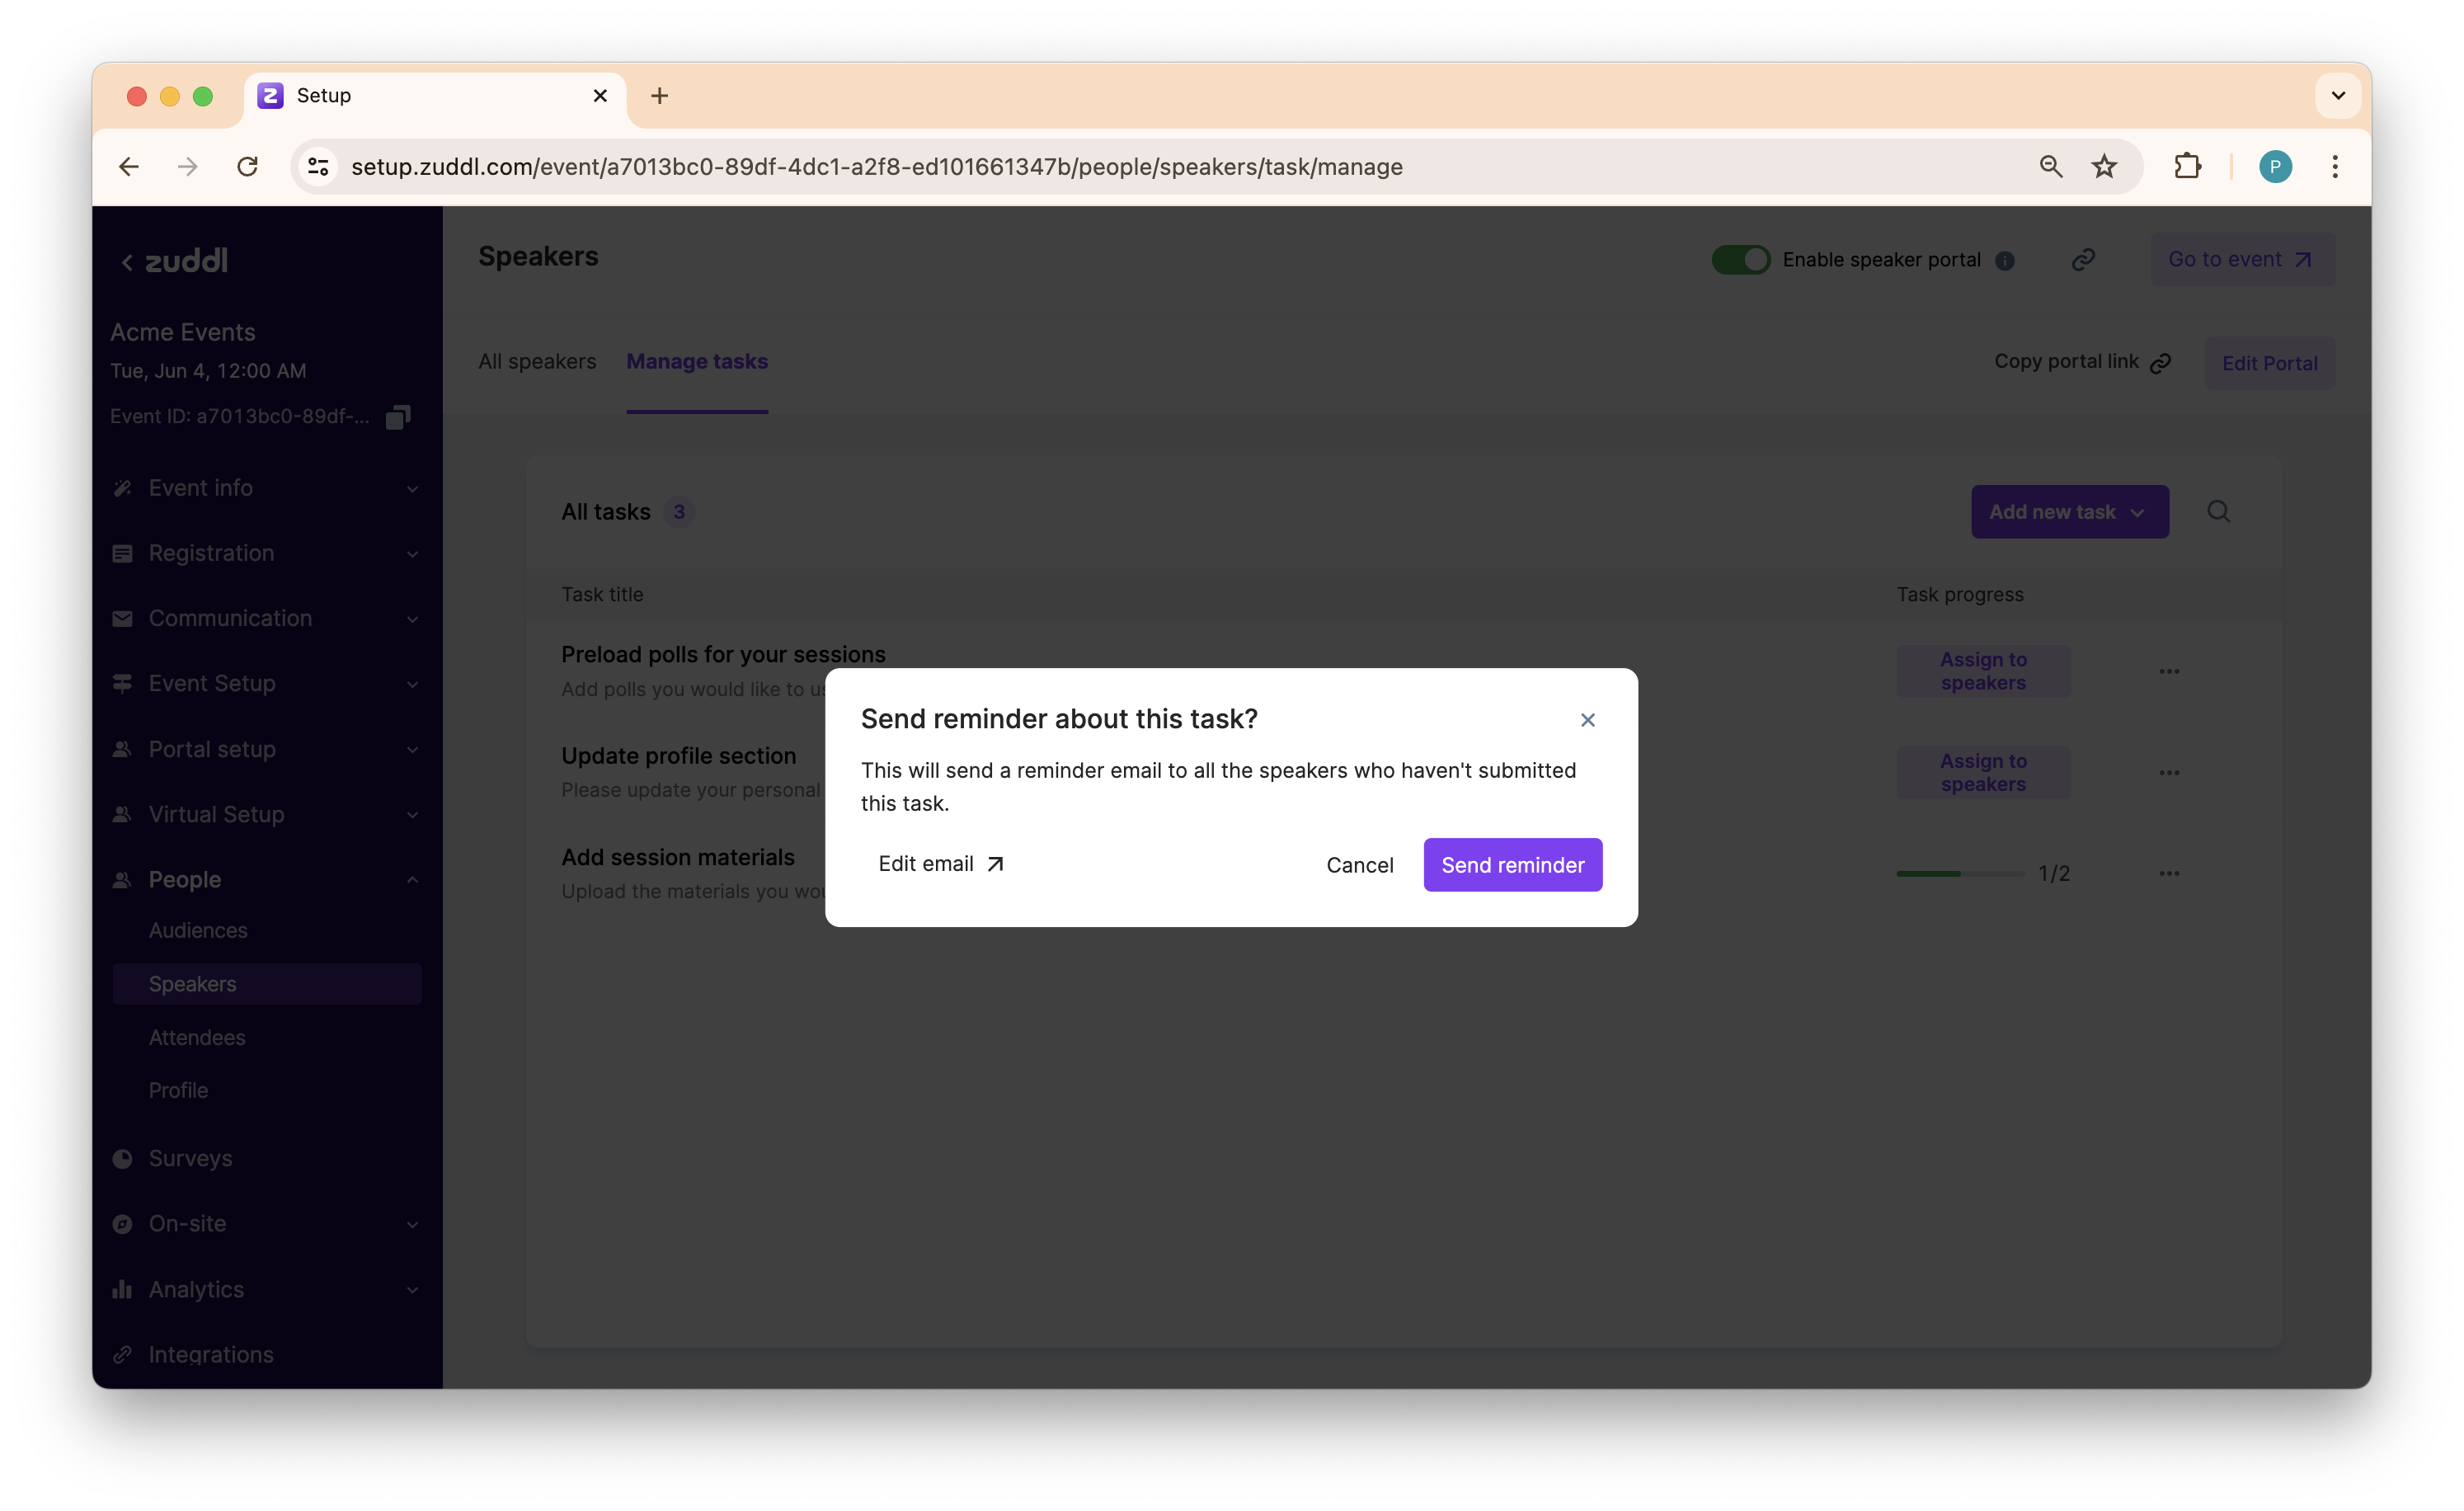Click the Add session materials progress bar
The height and width of the screenshot is (1511, 2464).
[x=1960, y=874]
